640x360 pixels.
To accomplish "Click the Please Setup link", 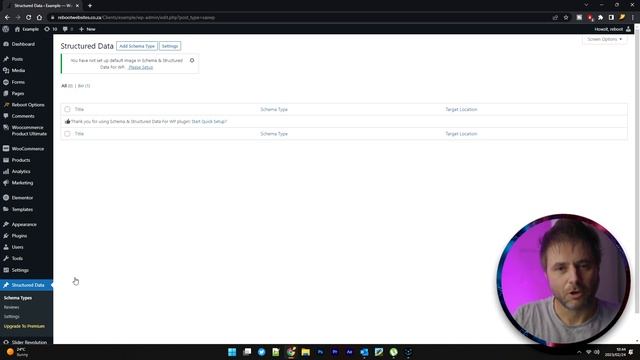I will click(x=140, y=67).
